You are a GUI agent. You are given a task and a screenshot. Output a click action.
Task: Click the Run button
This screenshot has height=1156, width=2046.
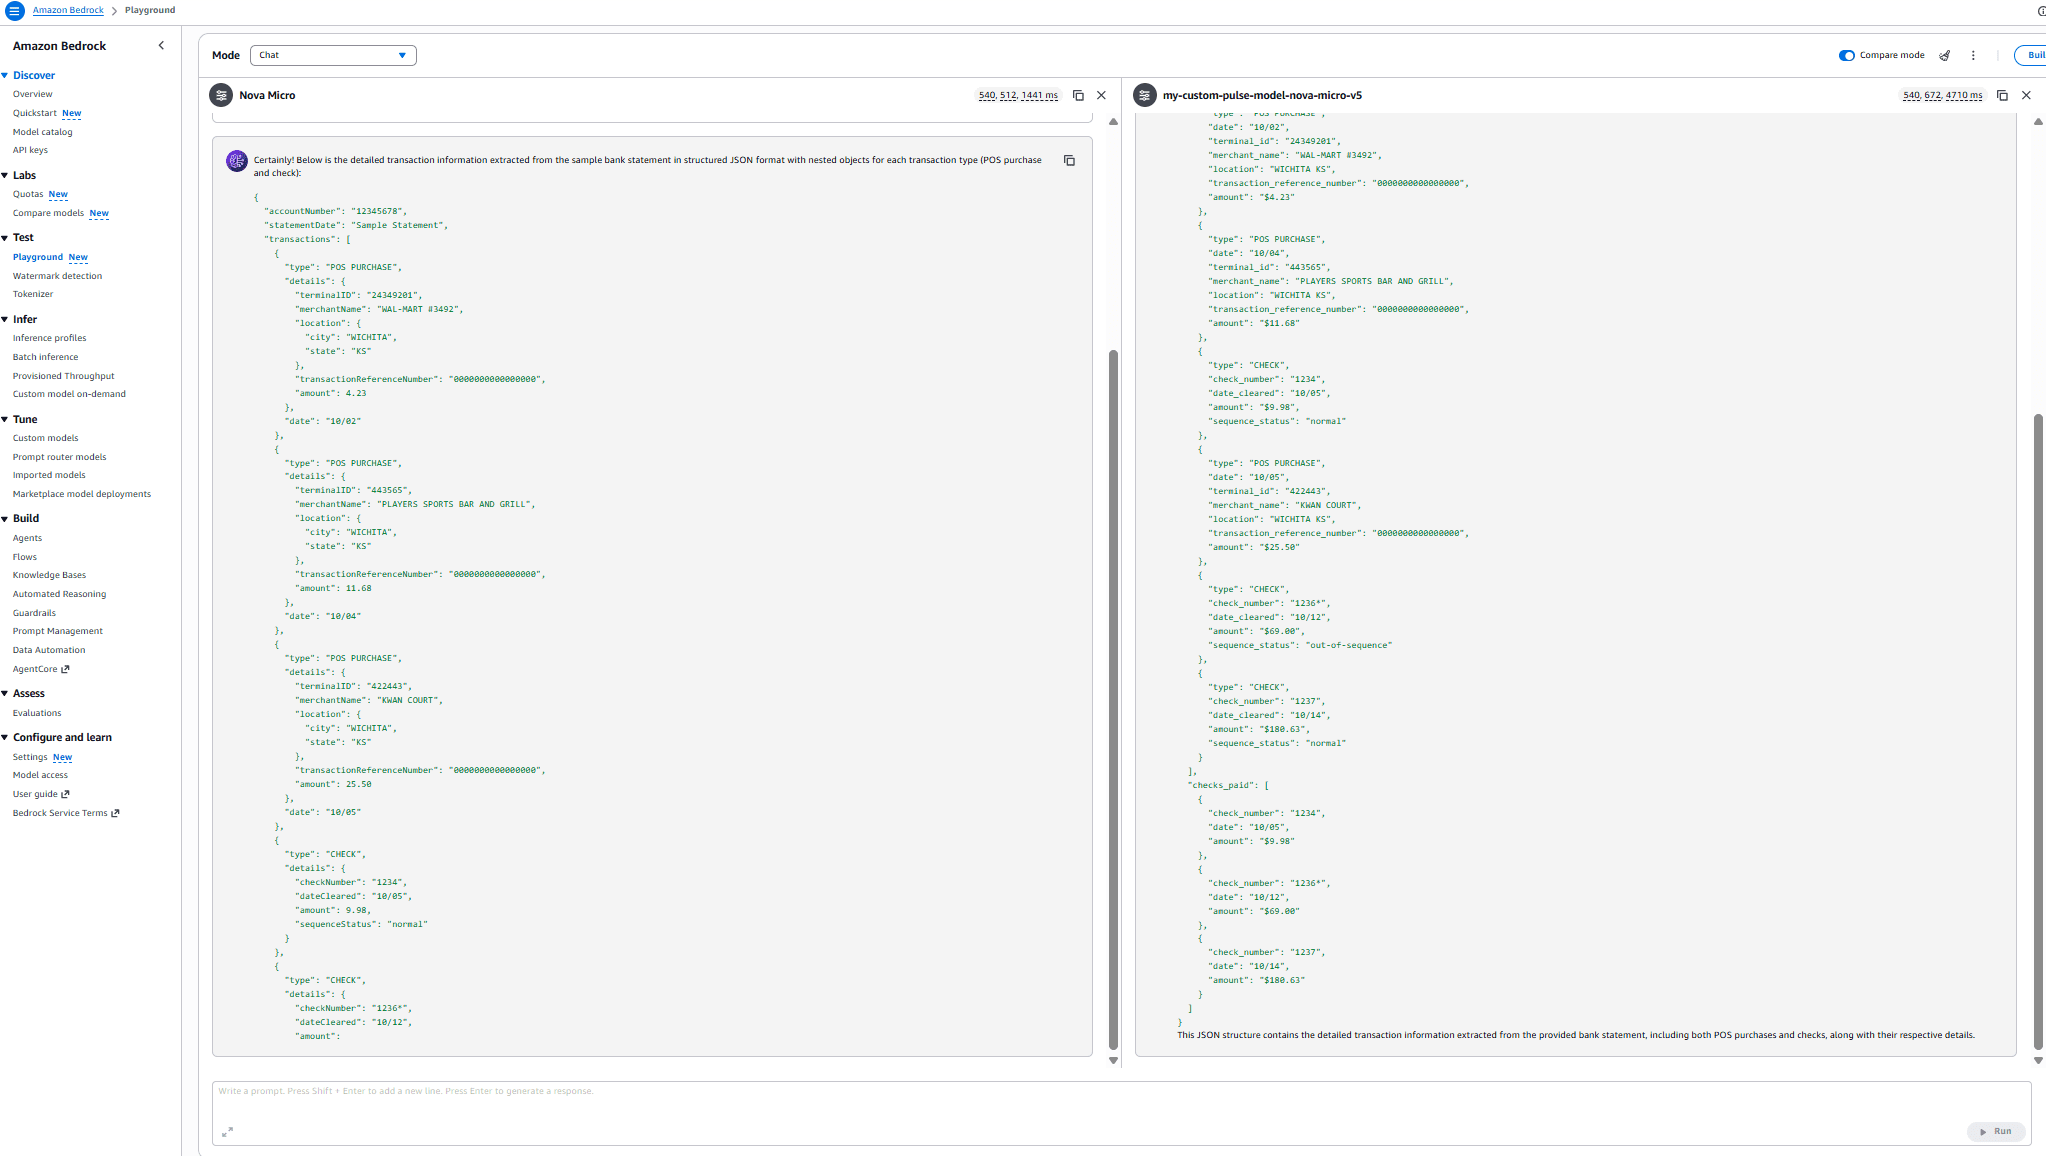1996,1132
